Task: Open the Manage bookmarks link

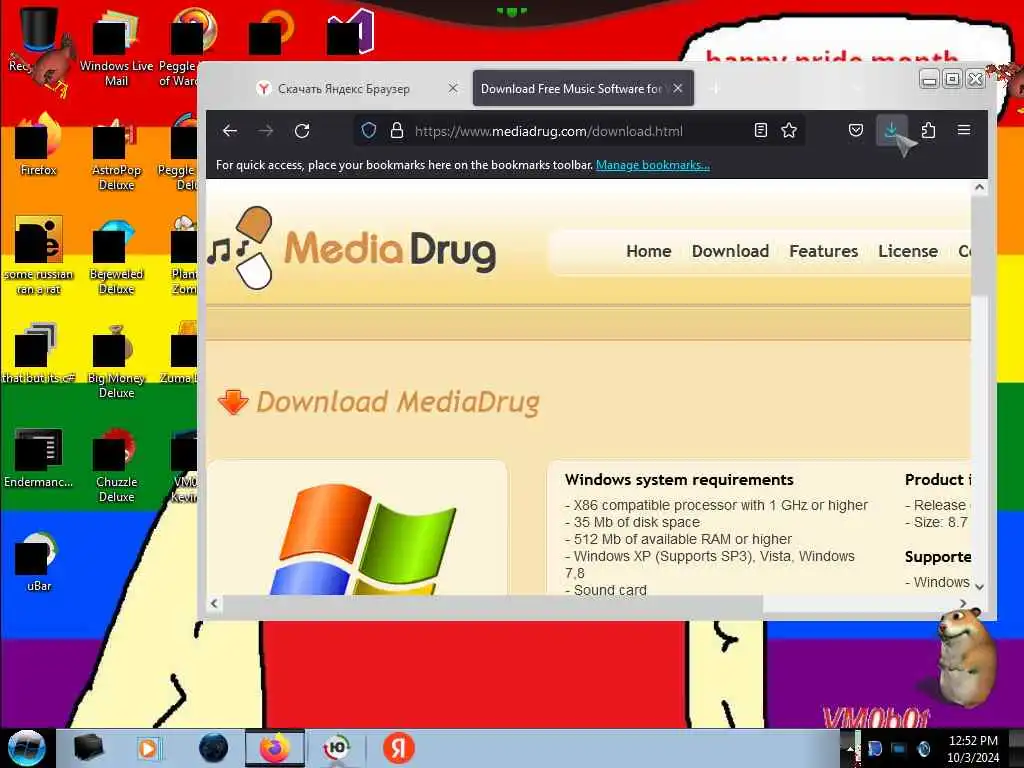Action: [652, 165]
